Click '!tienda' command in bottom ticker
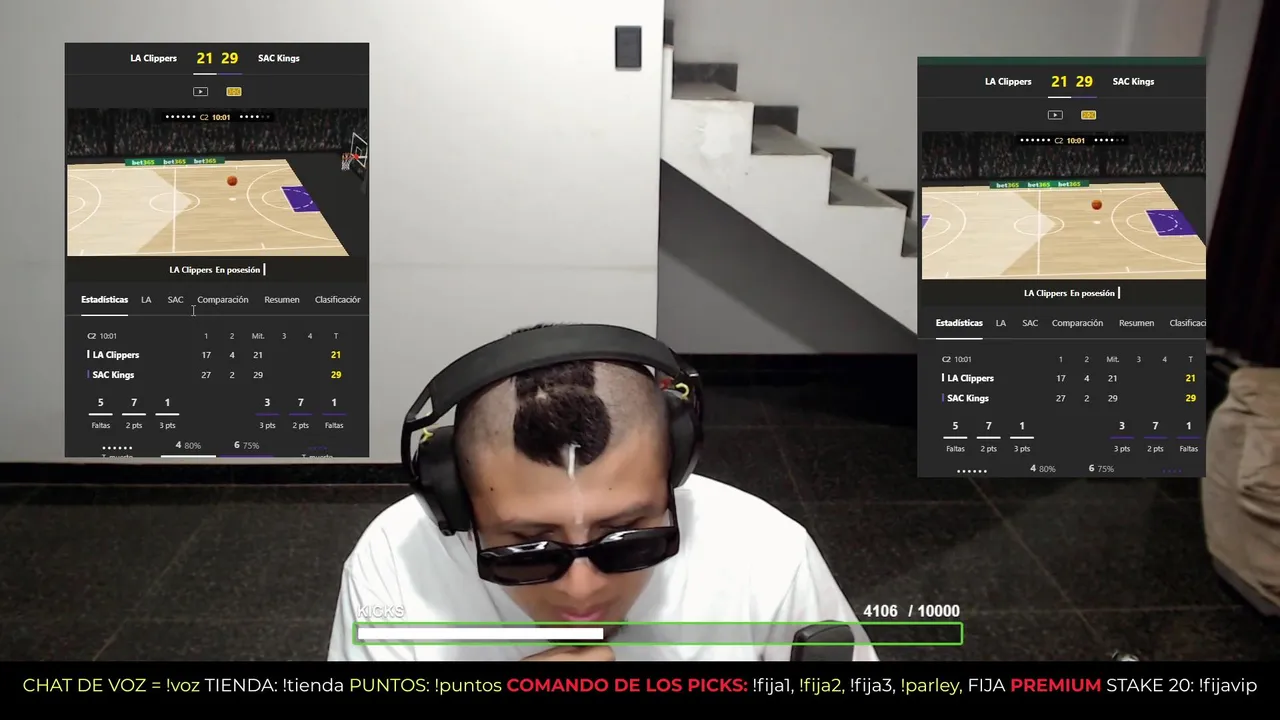1280x720 pixels. coord(314,686)
